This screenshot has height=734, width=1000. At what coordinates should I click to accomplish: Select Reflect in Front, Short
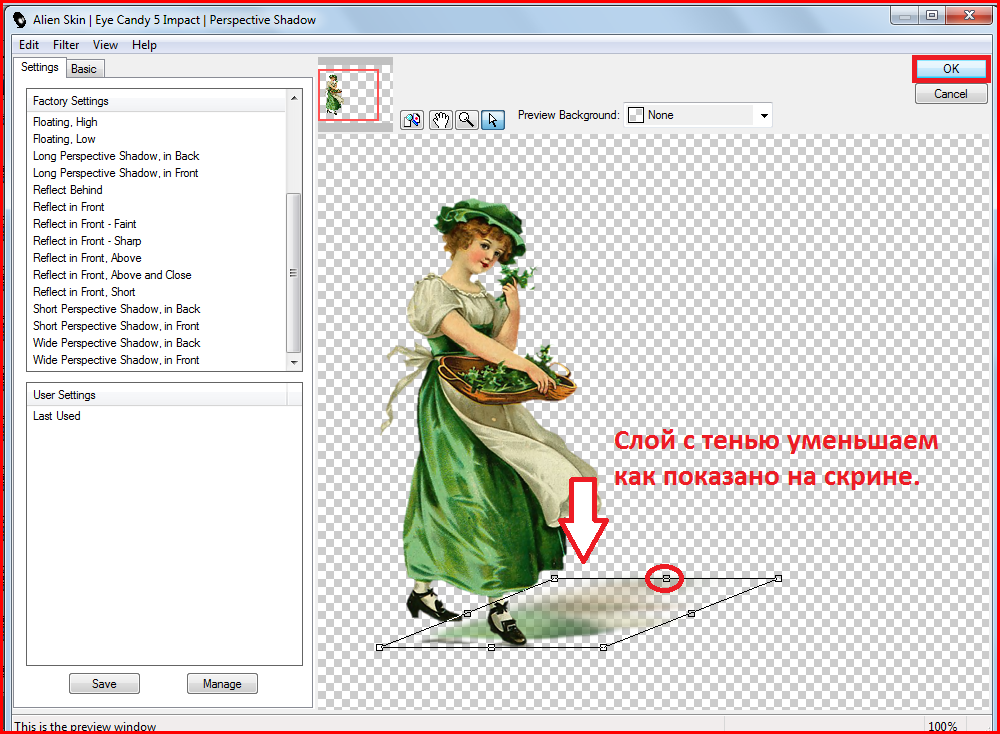pos(84,292)
